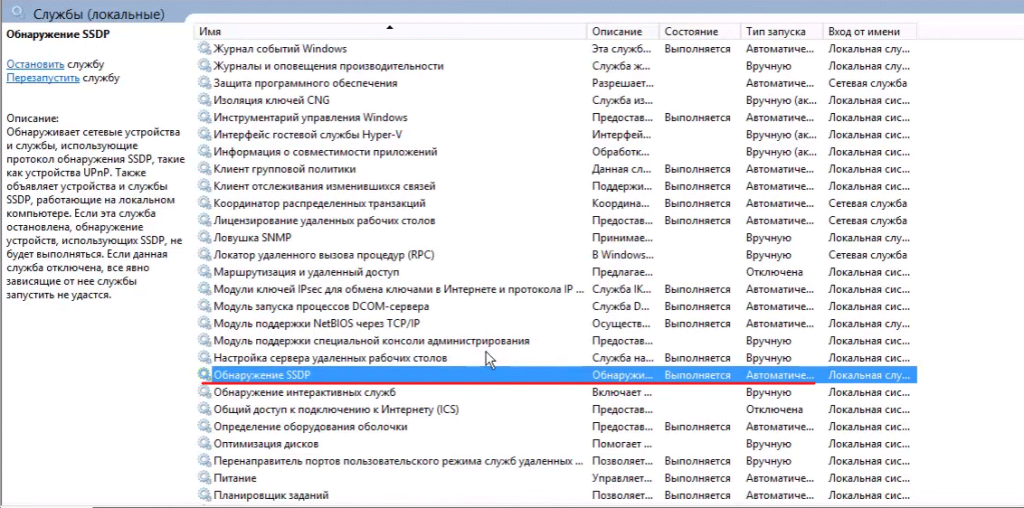Click gear icon of Клиент групповой политики
1024x508 pixels.
[204, 169]
